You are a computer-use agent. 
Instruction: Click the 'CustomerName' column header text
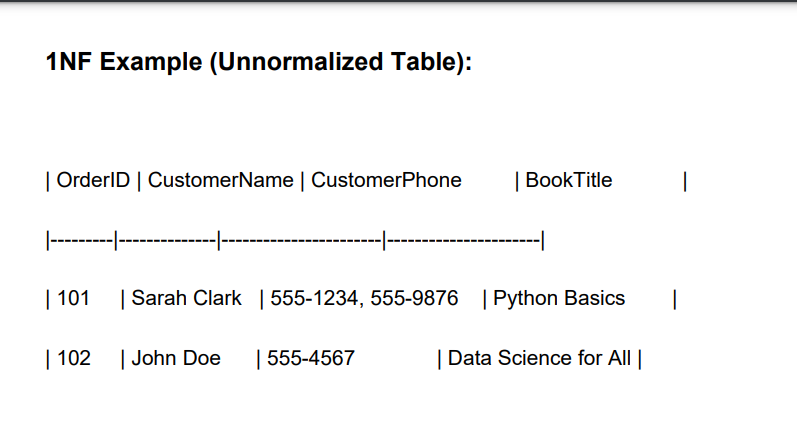tap(221, 180)
